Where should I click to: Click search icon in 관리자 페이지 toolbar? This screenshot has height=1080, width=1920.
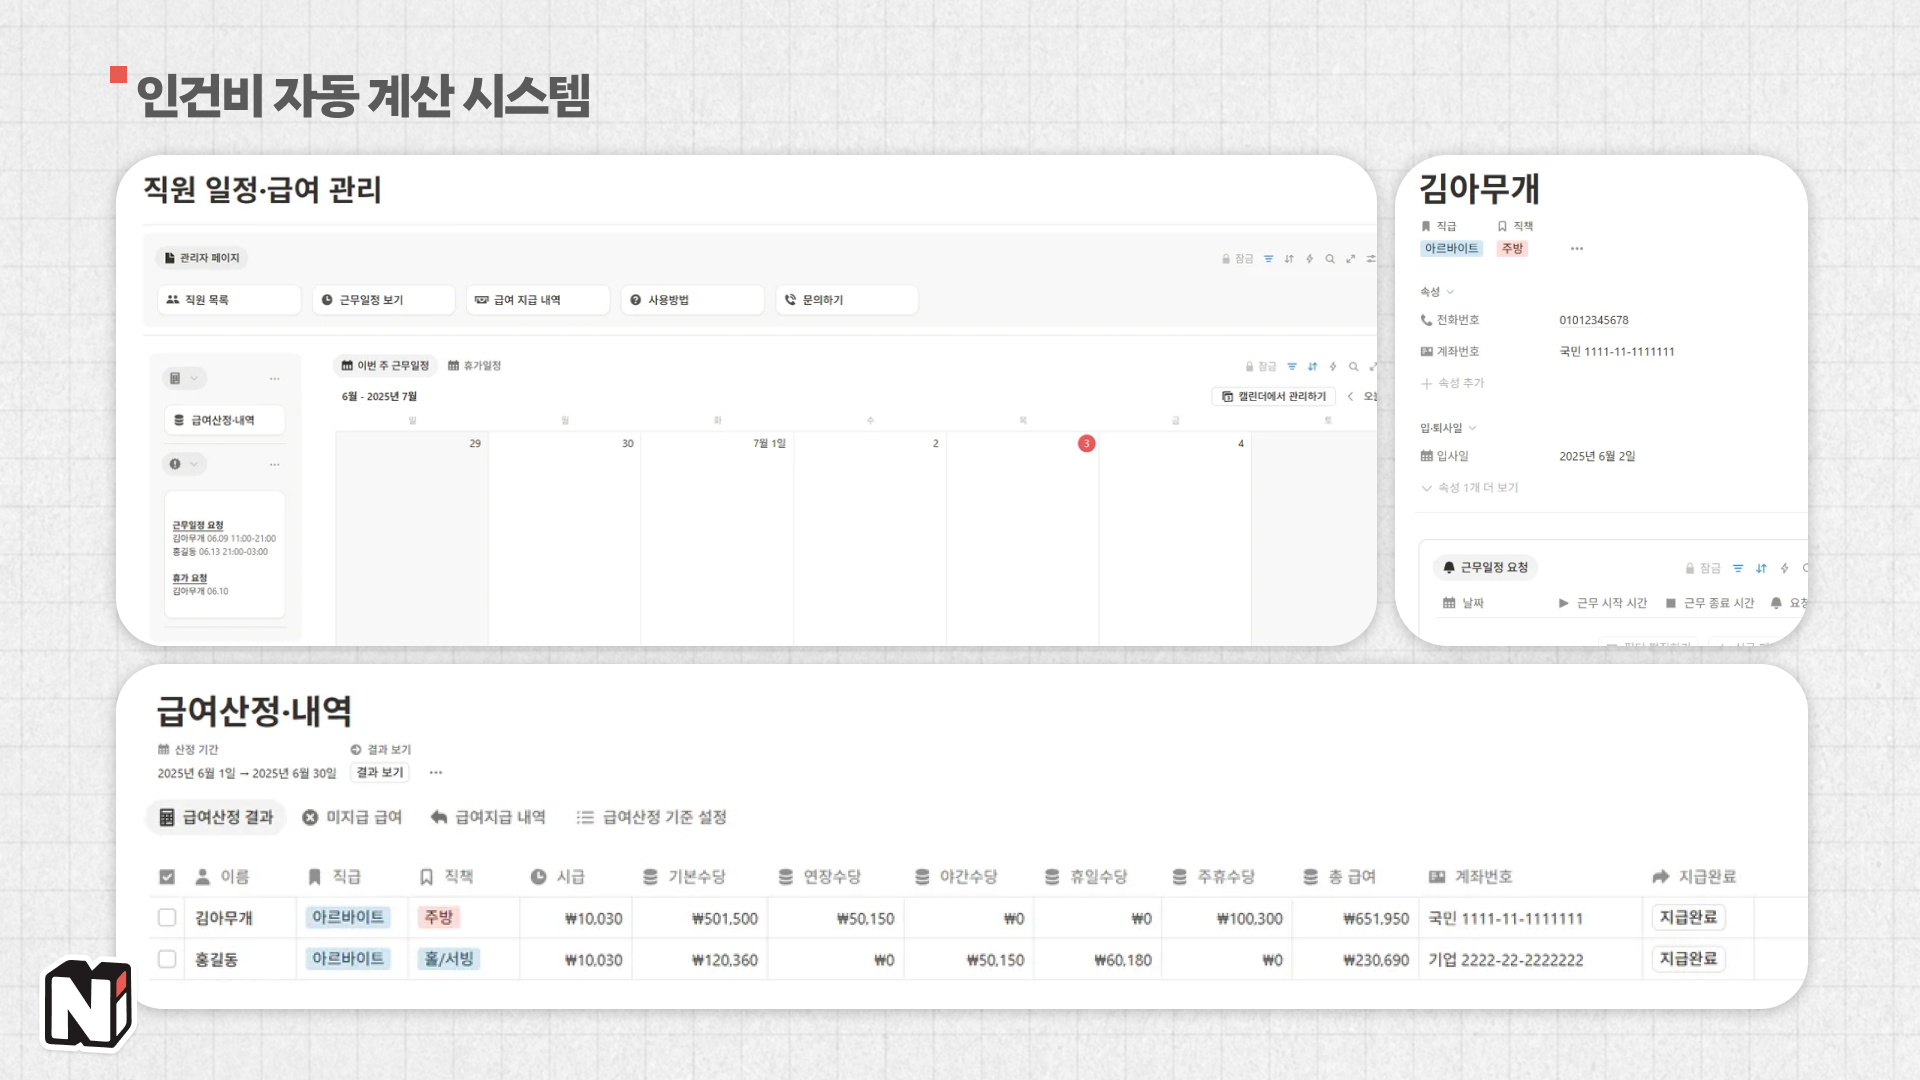(x=1330, y=259)
